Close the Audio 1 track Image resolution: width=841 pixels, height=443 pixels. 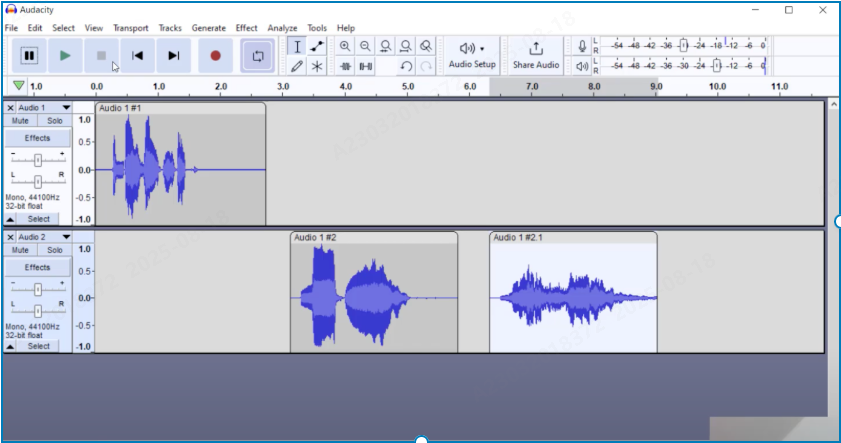(x=10, y=108)
